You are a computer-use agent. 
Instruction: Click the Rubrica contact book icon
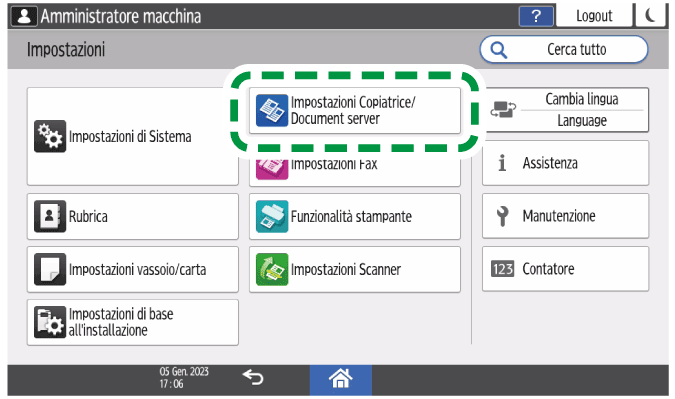(x=50, y=217)
